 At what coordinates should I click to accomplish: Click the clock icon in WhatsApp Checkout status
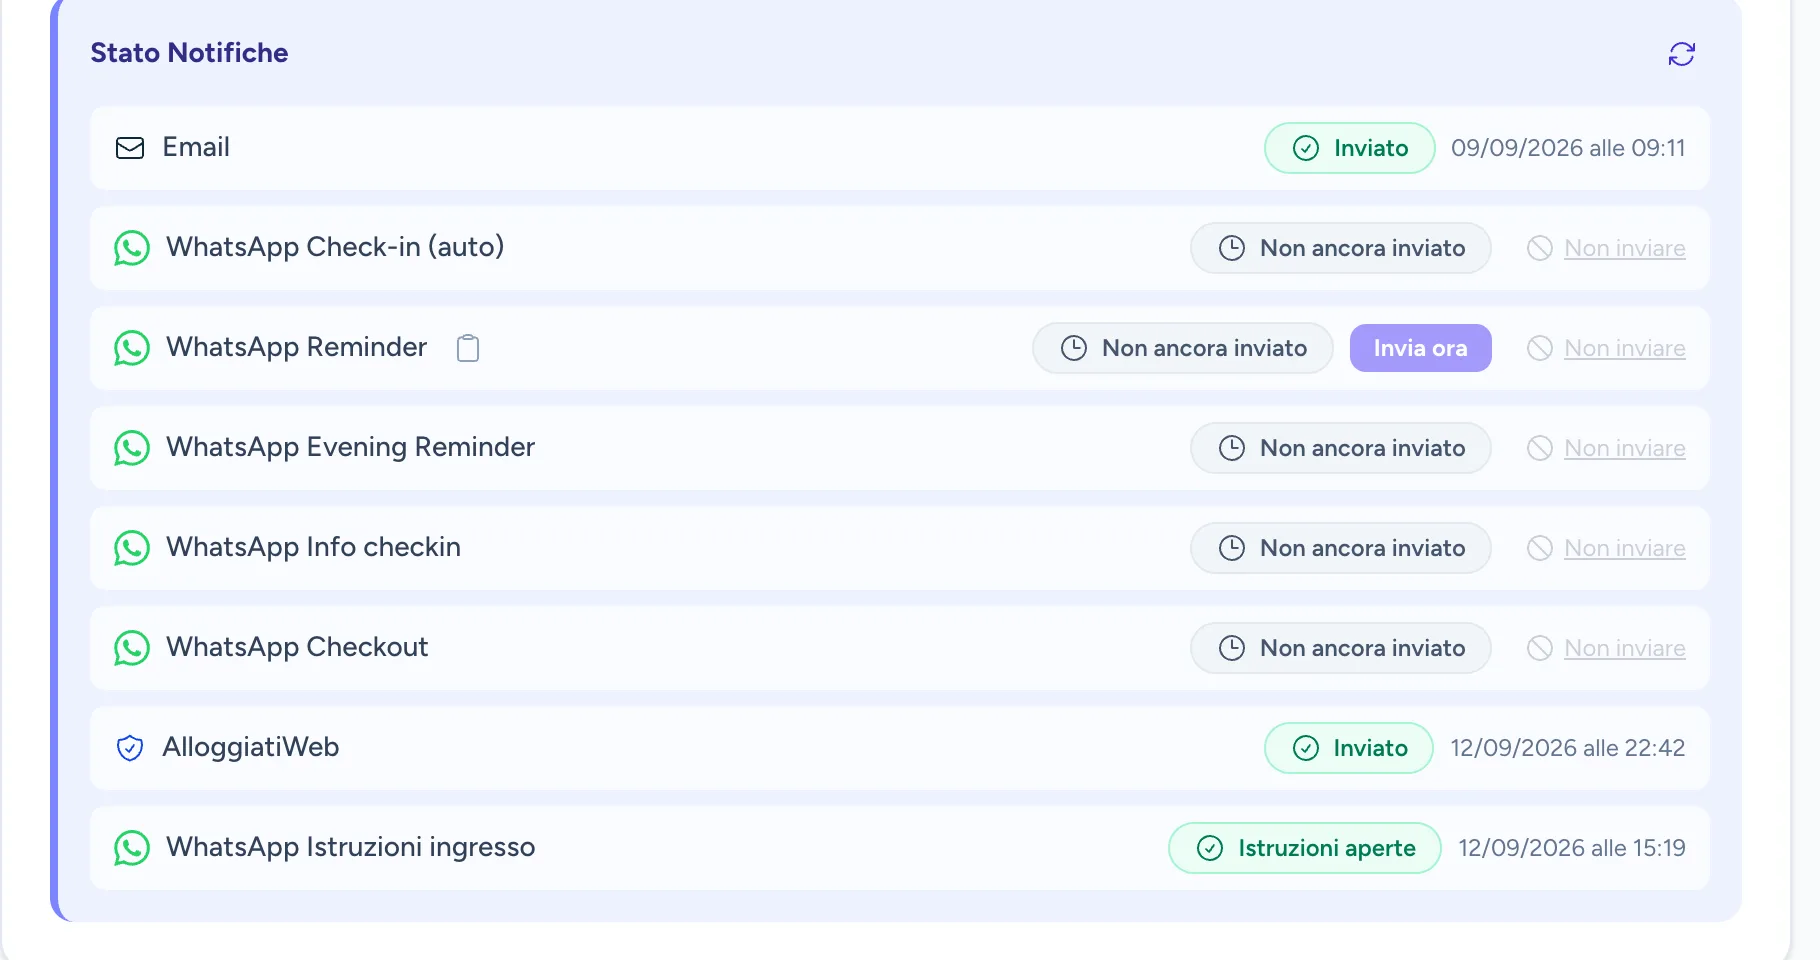(x=1232, y=648)
